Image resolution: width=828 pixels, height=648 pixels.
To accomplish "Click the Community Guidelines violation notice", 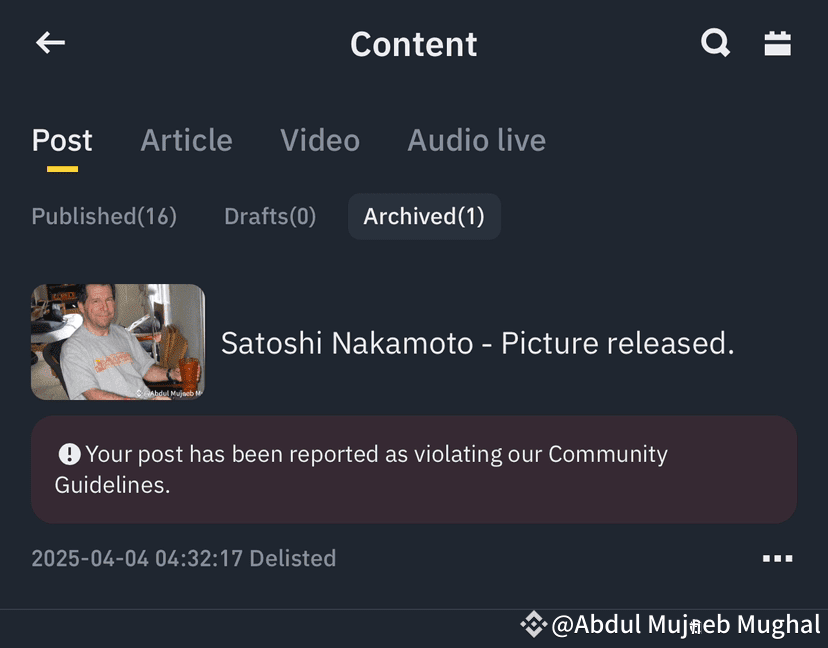I will click(x=414, y=469).
